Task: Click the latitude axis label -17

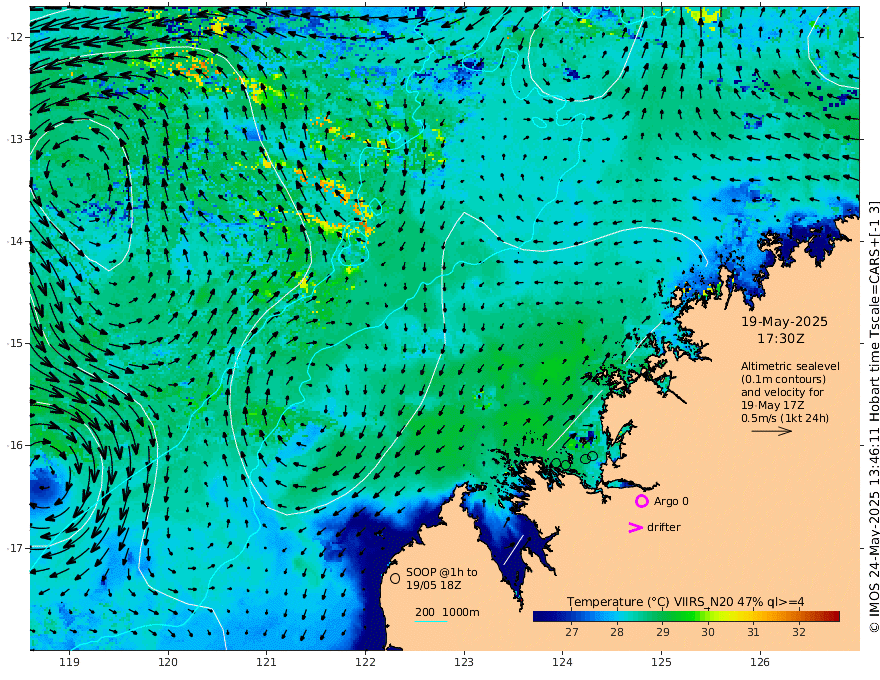Action: point(15,548)
